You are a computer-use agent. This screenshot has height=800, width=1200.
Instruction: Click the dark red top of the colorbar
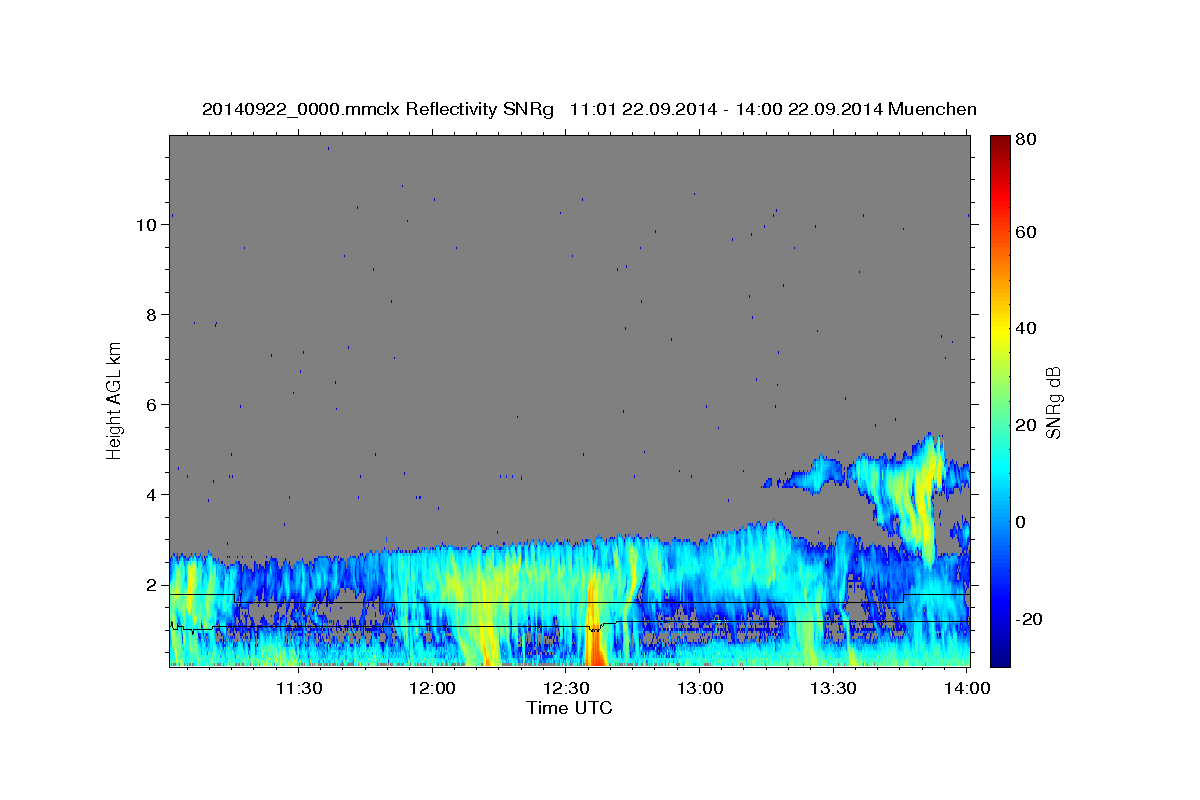point(1000,142)
